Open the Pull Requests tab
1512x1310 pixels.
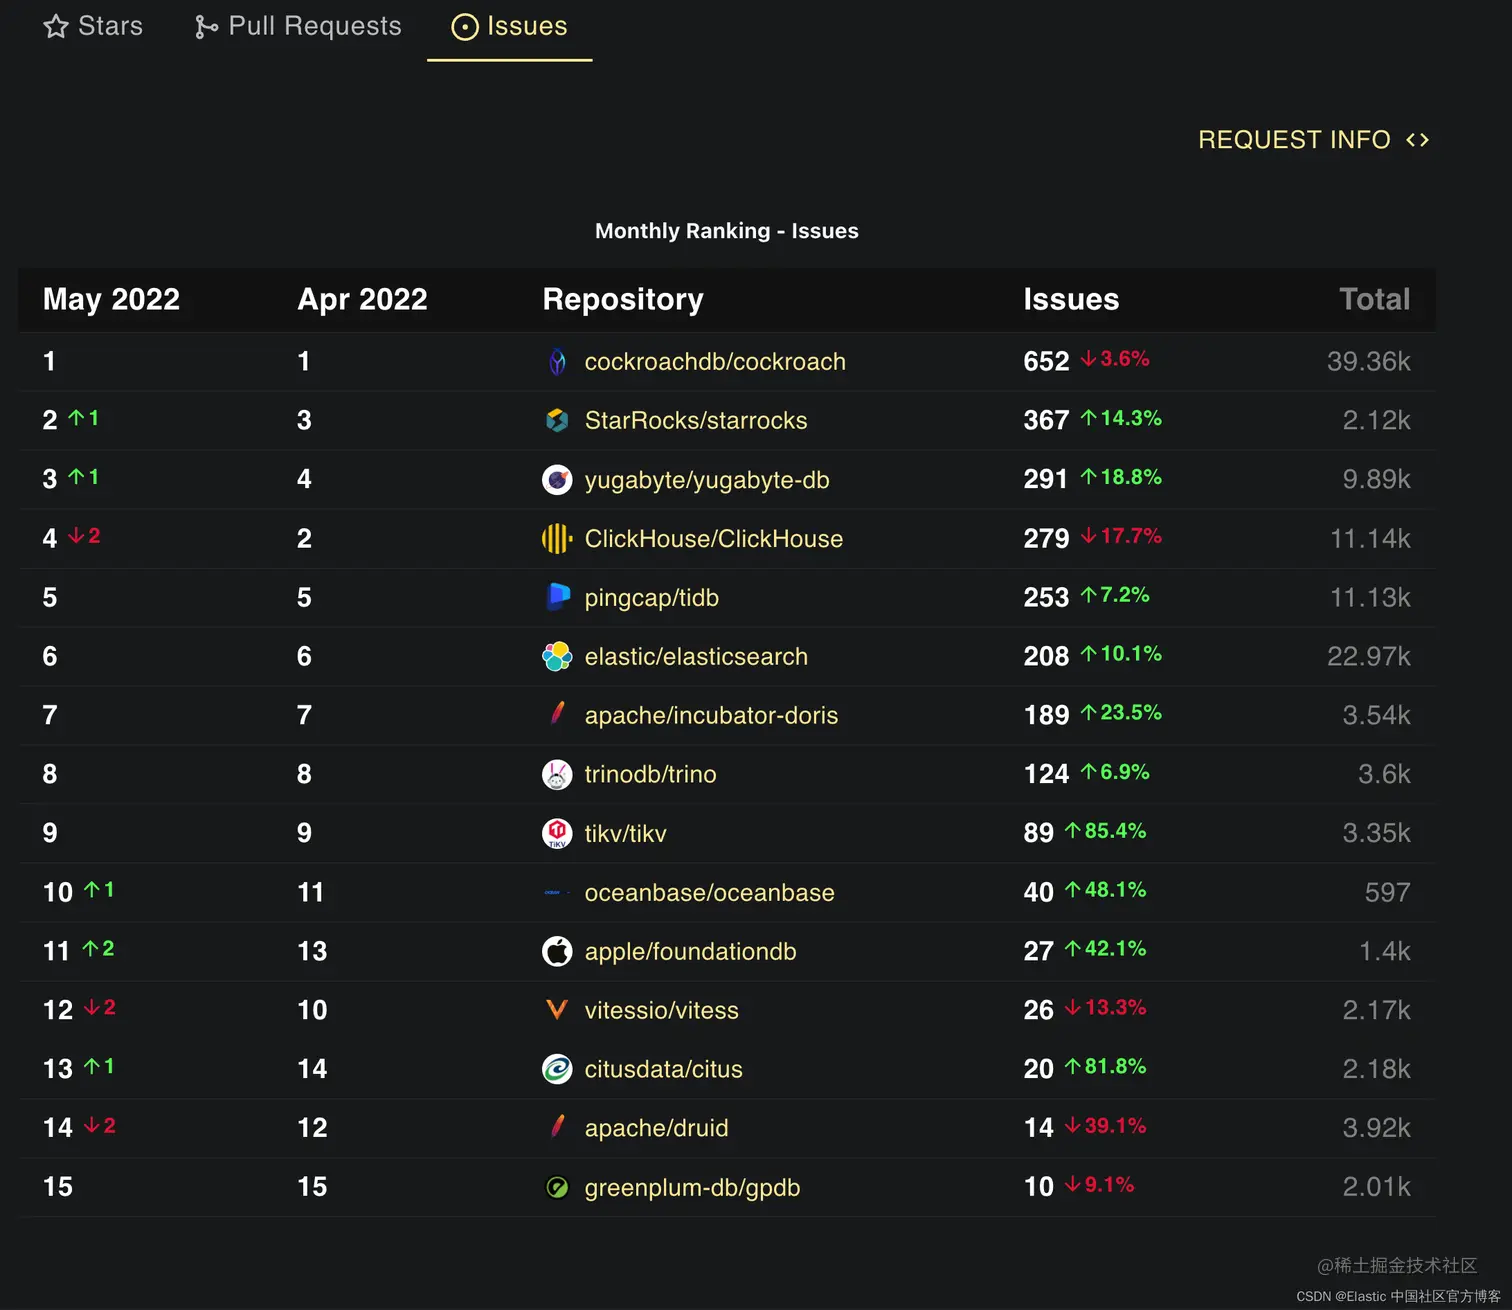click(298, 26)
